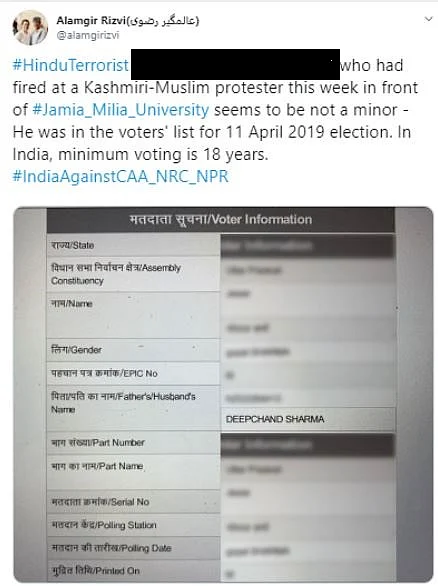Select the DEEPCHAND SHARMA field
Screen dimensions: 438x586
(x=308, y=419)
